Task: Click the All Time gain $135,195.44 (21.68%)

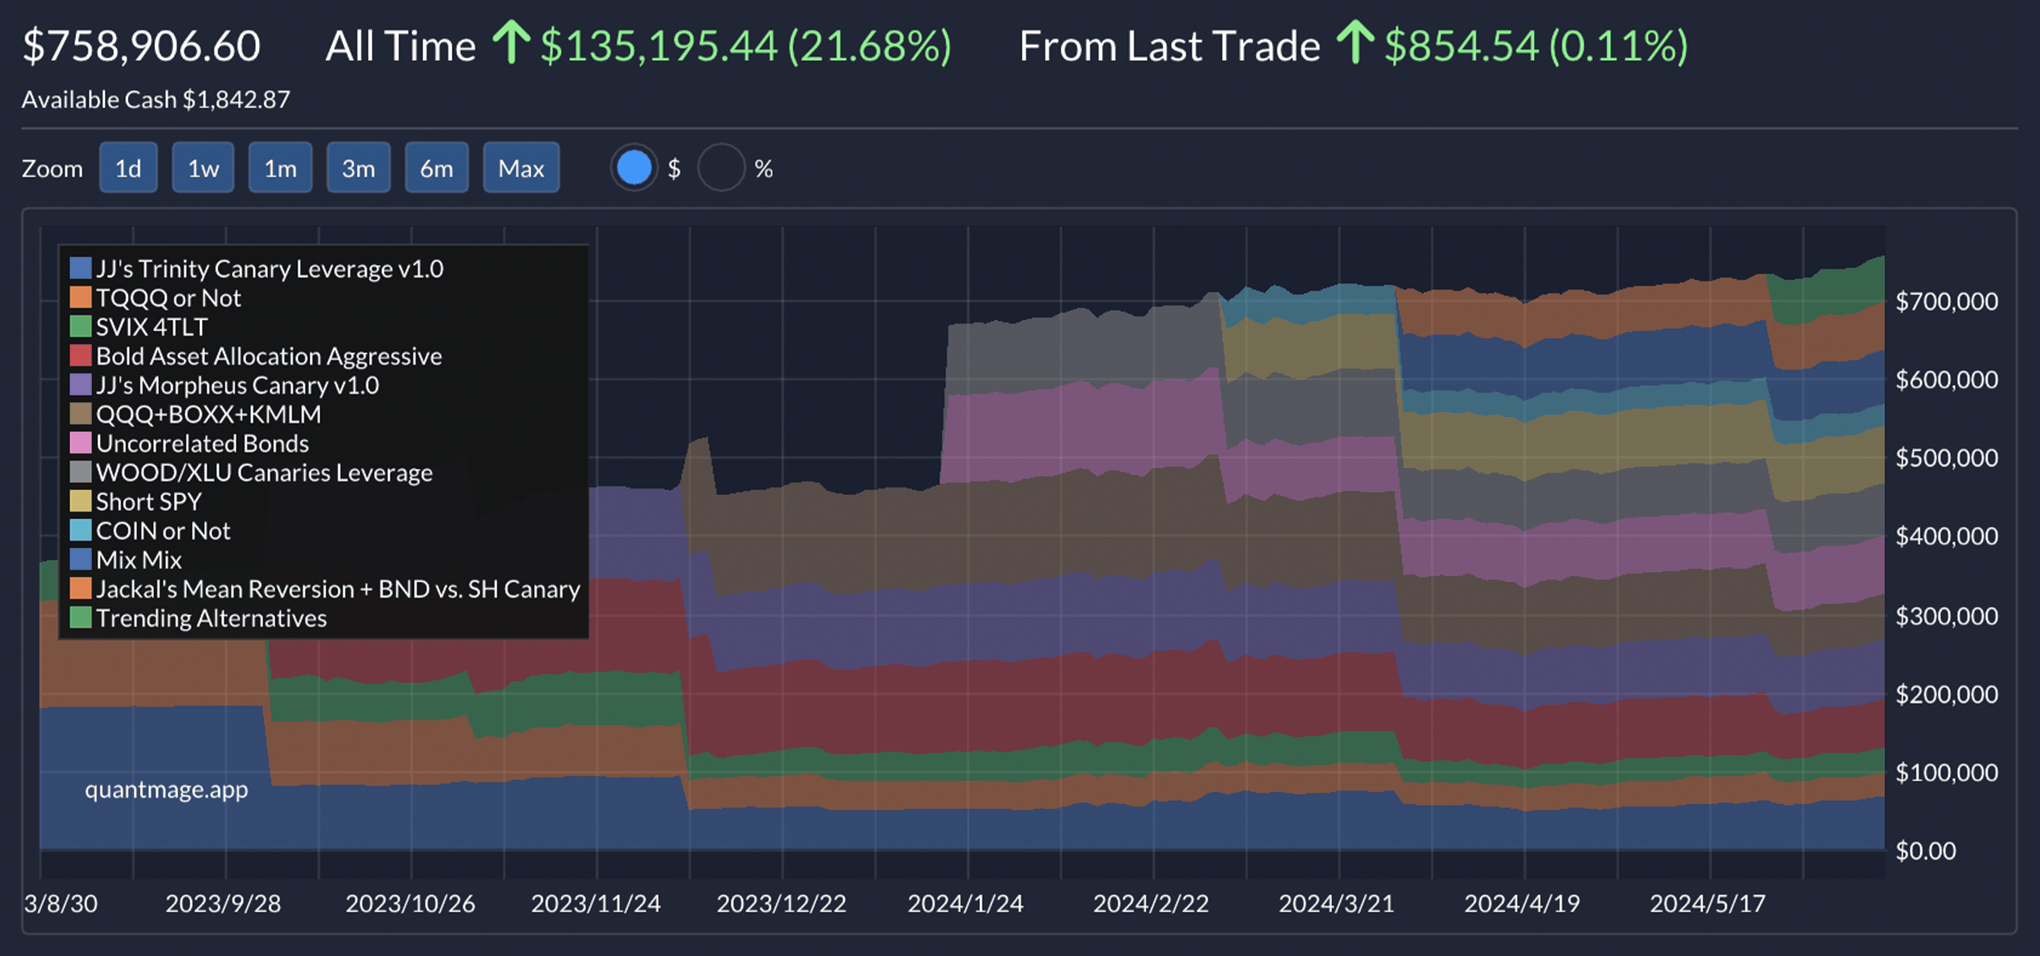Action: tap(746, 46)
